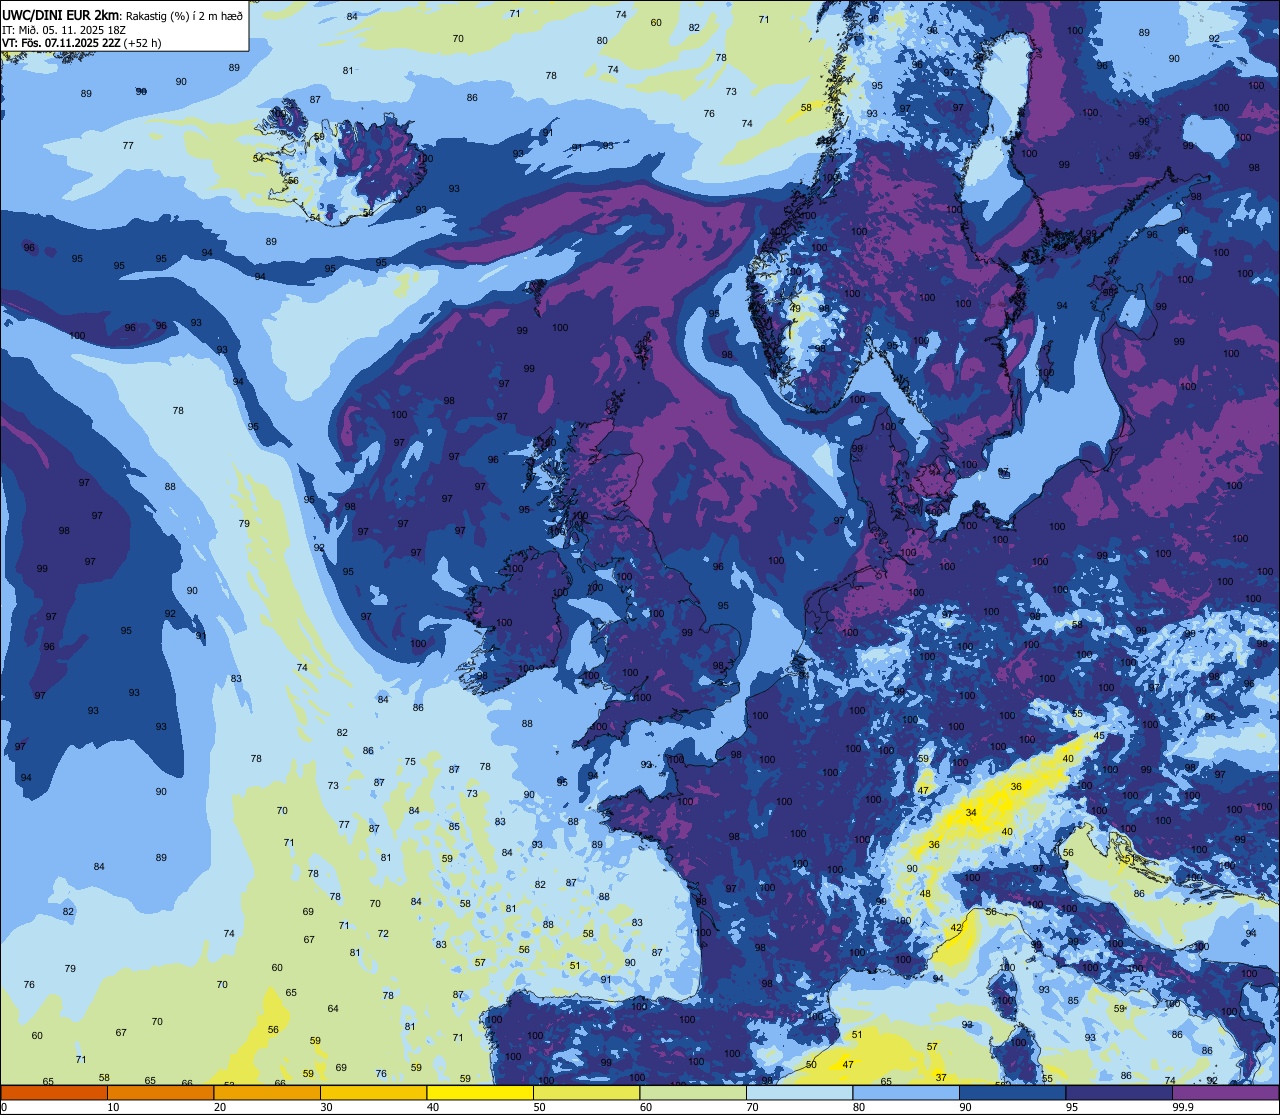This screenshot has width=1280, height=1115.
Task: Click the 0–10 dark orange legend segment
Action: coord(54,1092)
